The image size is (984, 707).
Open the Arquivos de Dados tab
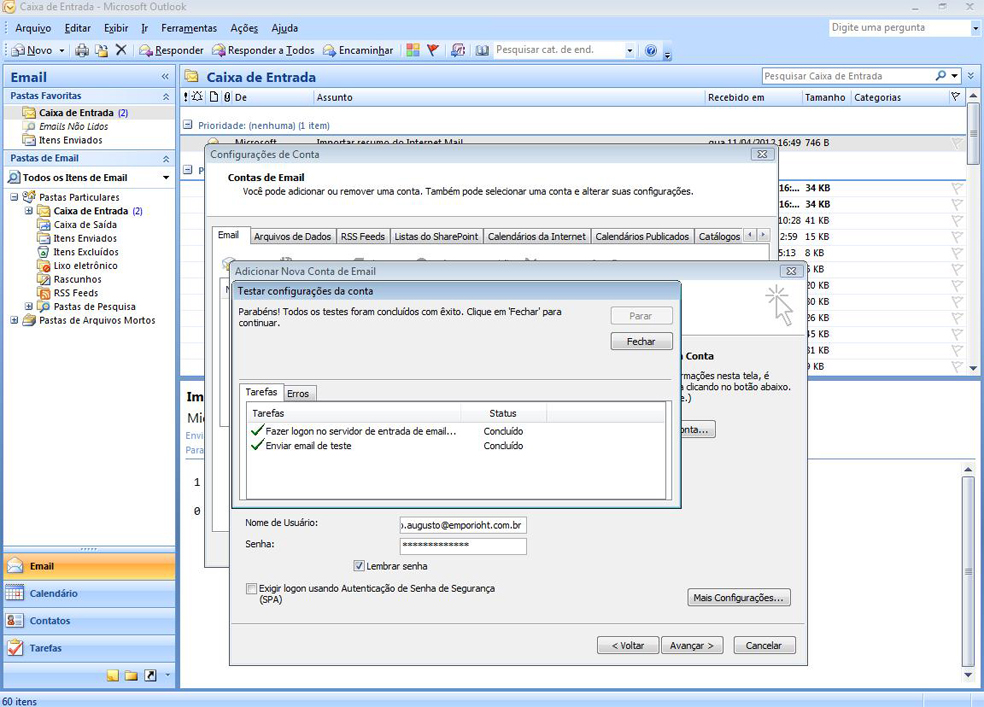click(x=292, y=237)
